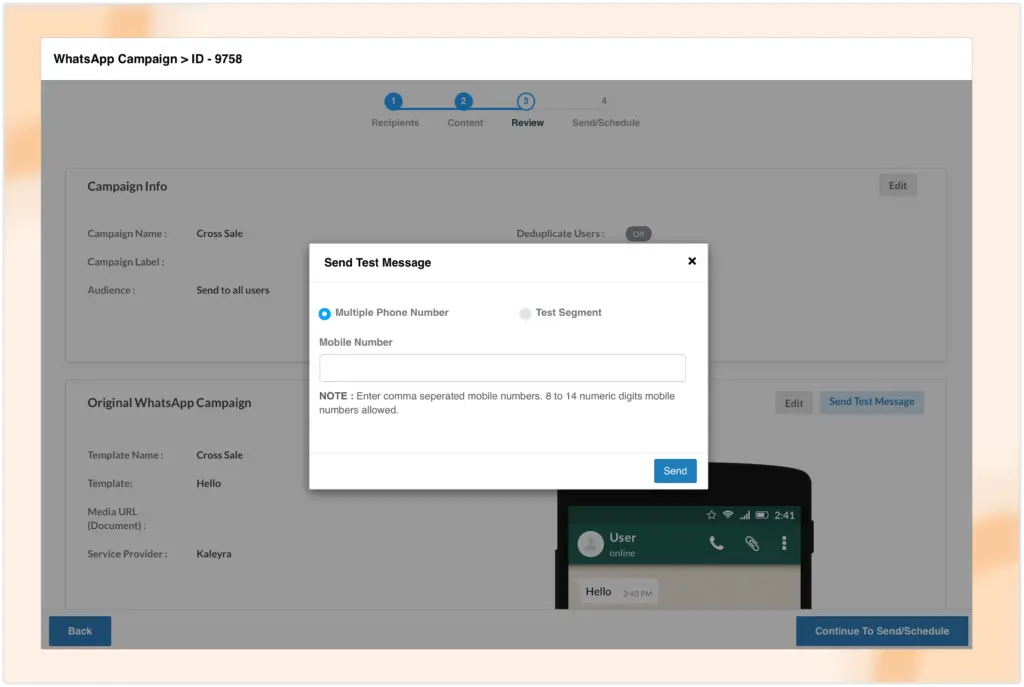Open the three-dot menu in phone preview

click(x=784, y=543)
